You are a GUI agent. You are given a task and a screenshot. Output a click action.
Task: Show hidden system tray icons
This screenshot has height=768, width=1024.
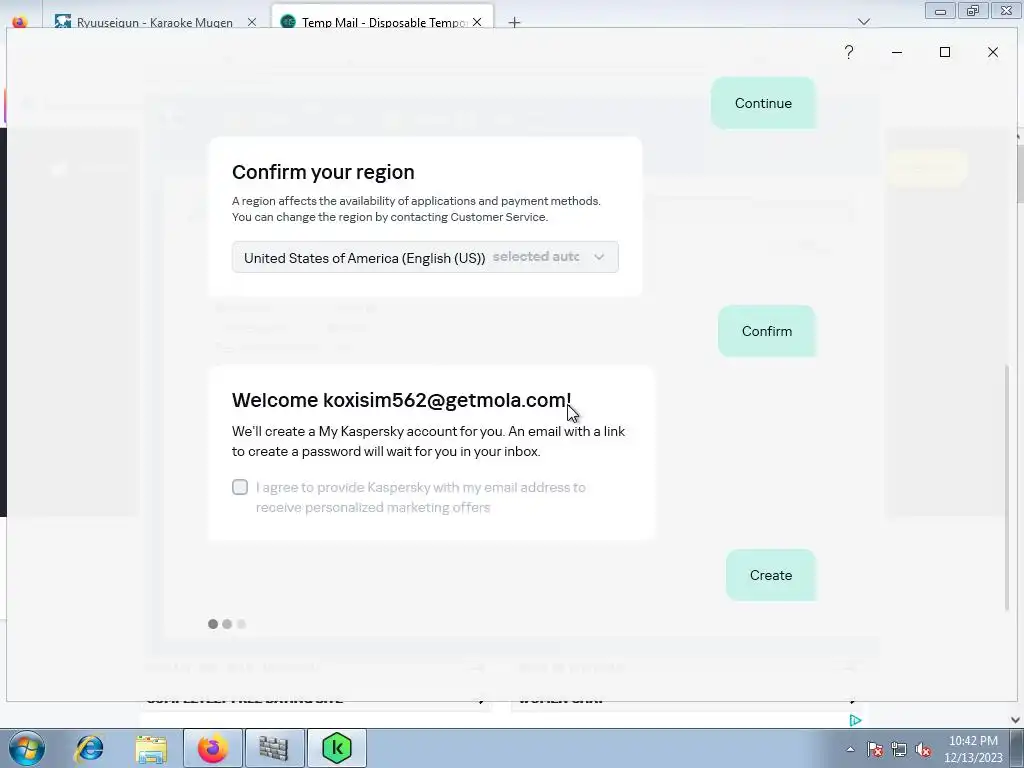[x=850, y=749]
